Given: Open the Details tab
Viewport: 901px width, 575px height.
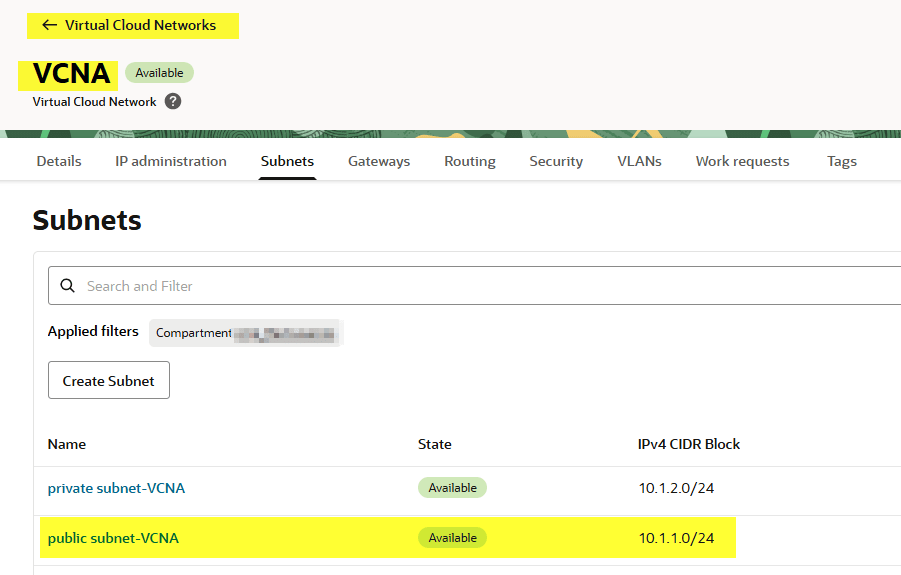Looking at the screenshot, I should pos(59,161).
